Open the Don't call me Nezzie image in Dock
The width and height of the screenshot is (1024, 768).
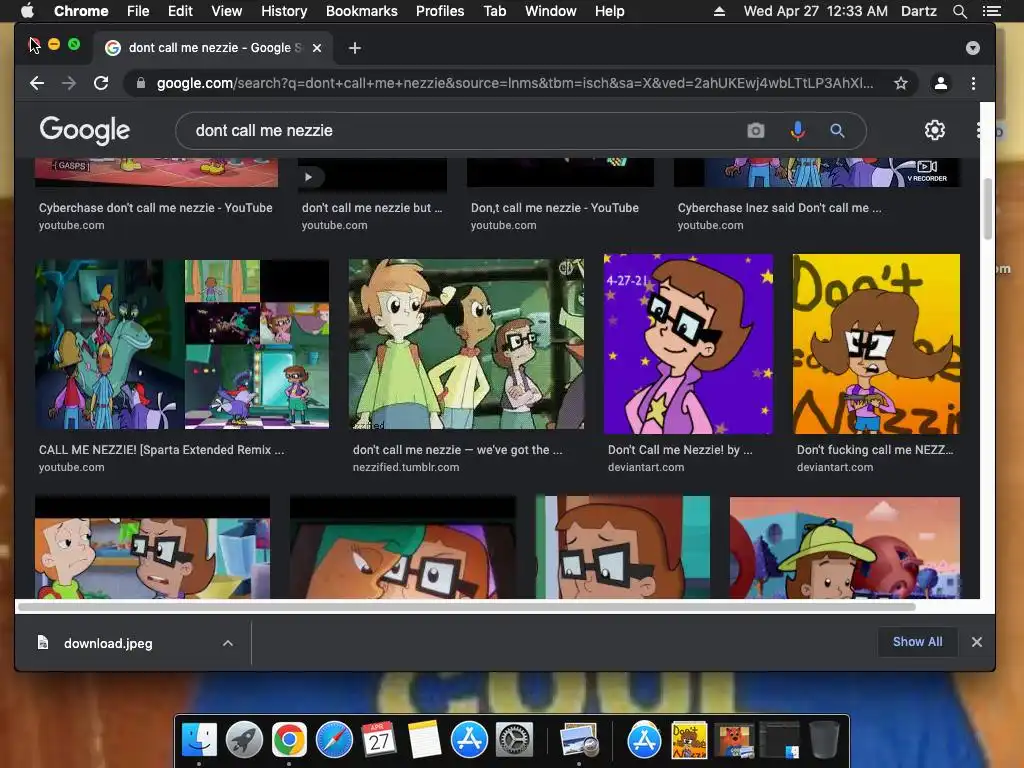click(x=689, y=741)
